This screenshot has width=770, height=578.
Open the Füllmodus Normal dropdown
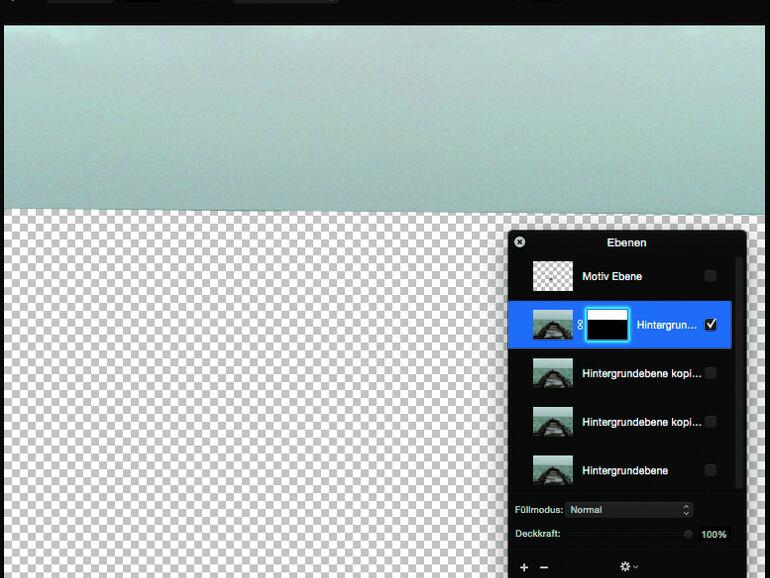point(630,510)
